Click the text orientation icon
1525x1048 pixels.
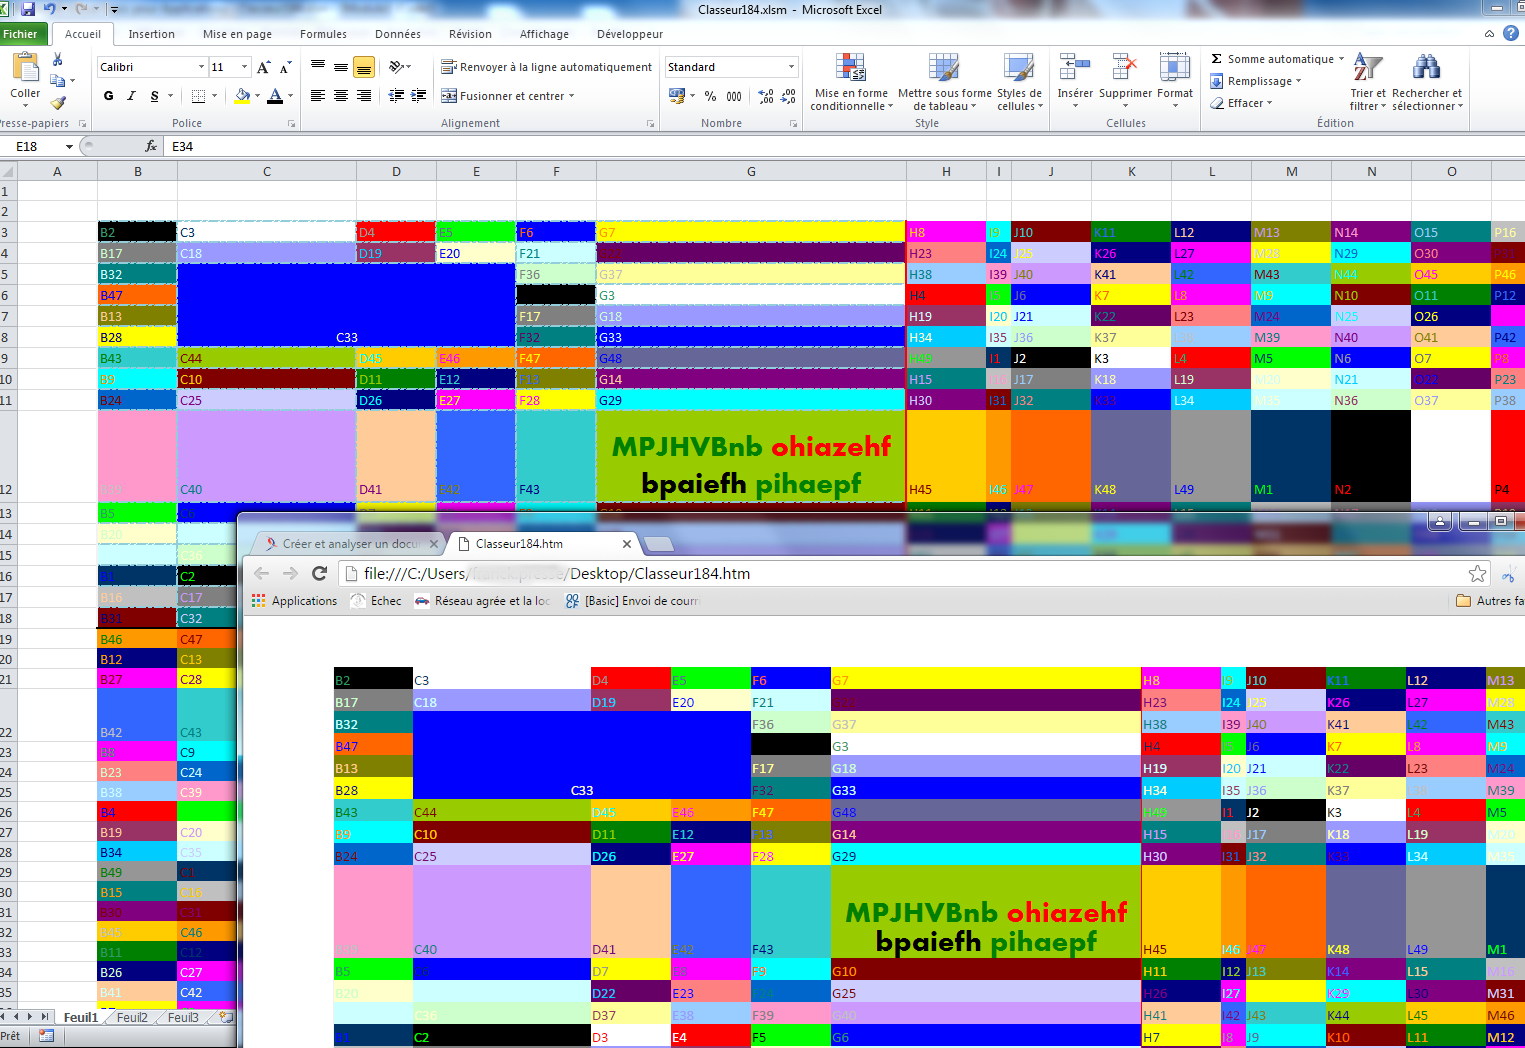[397, 67]
